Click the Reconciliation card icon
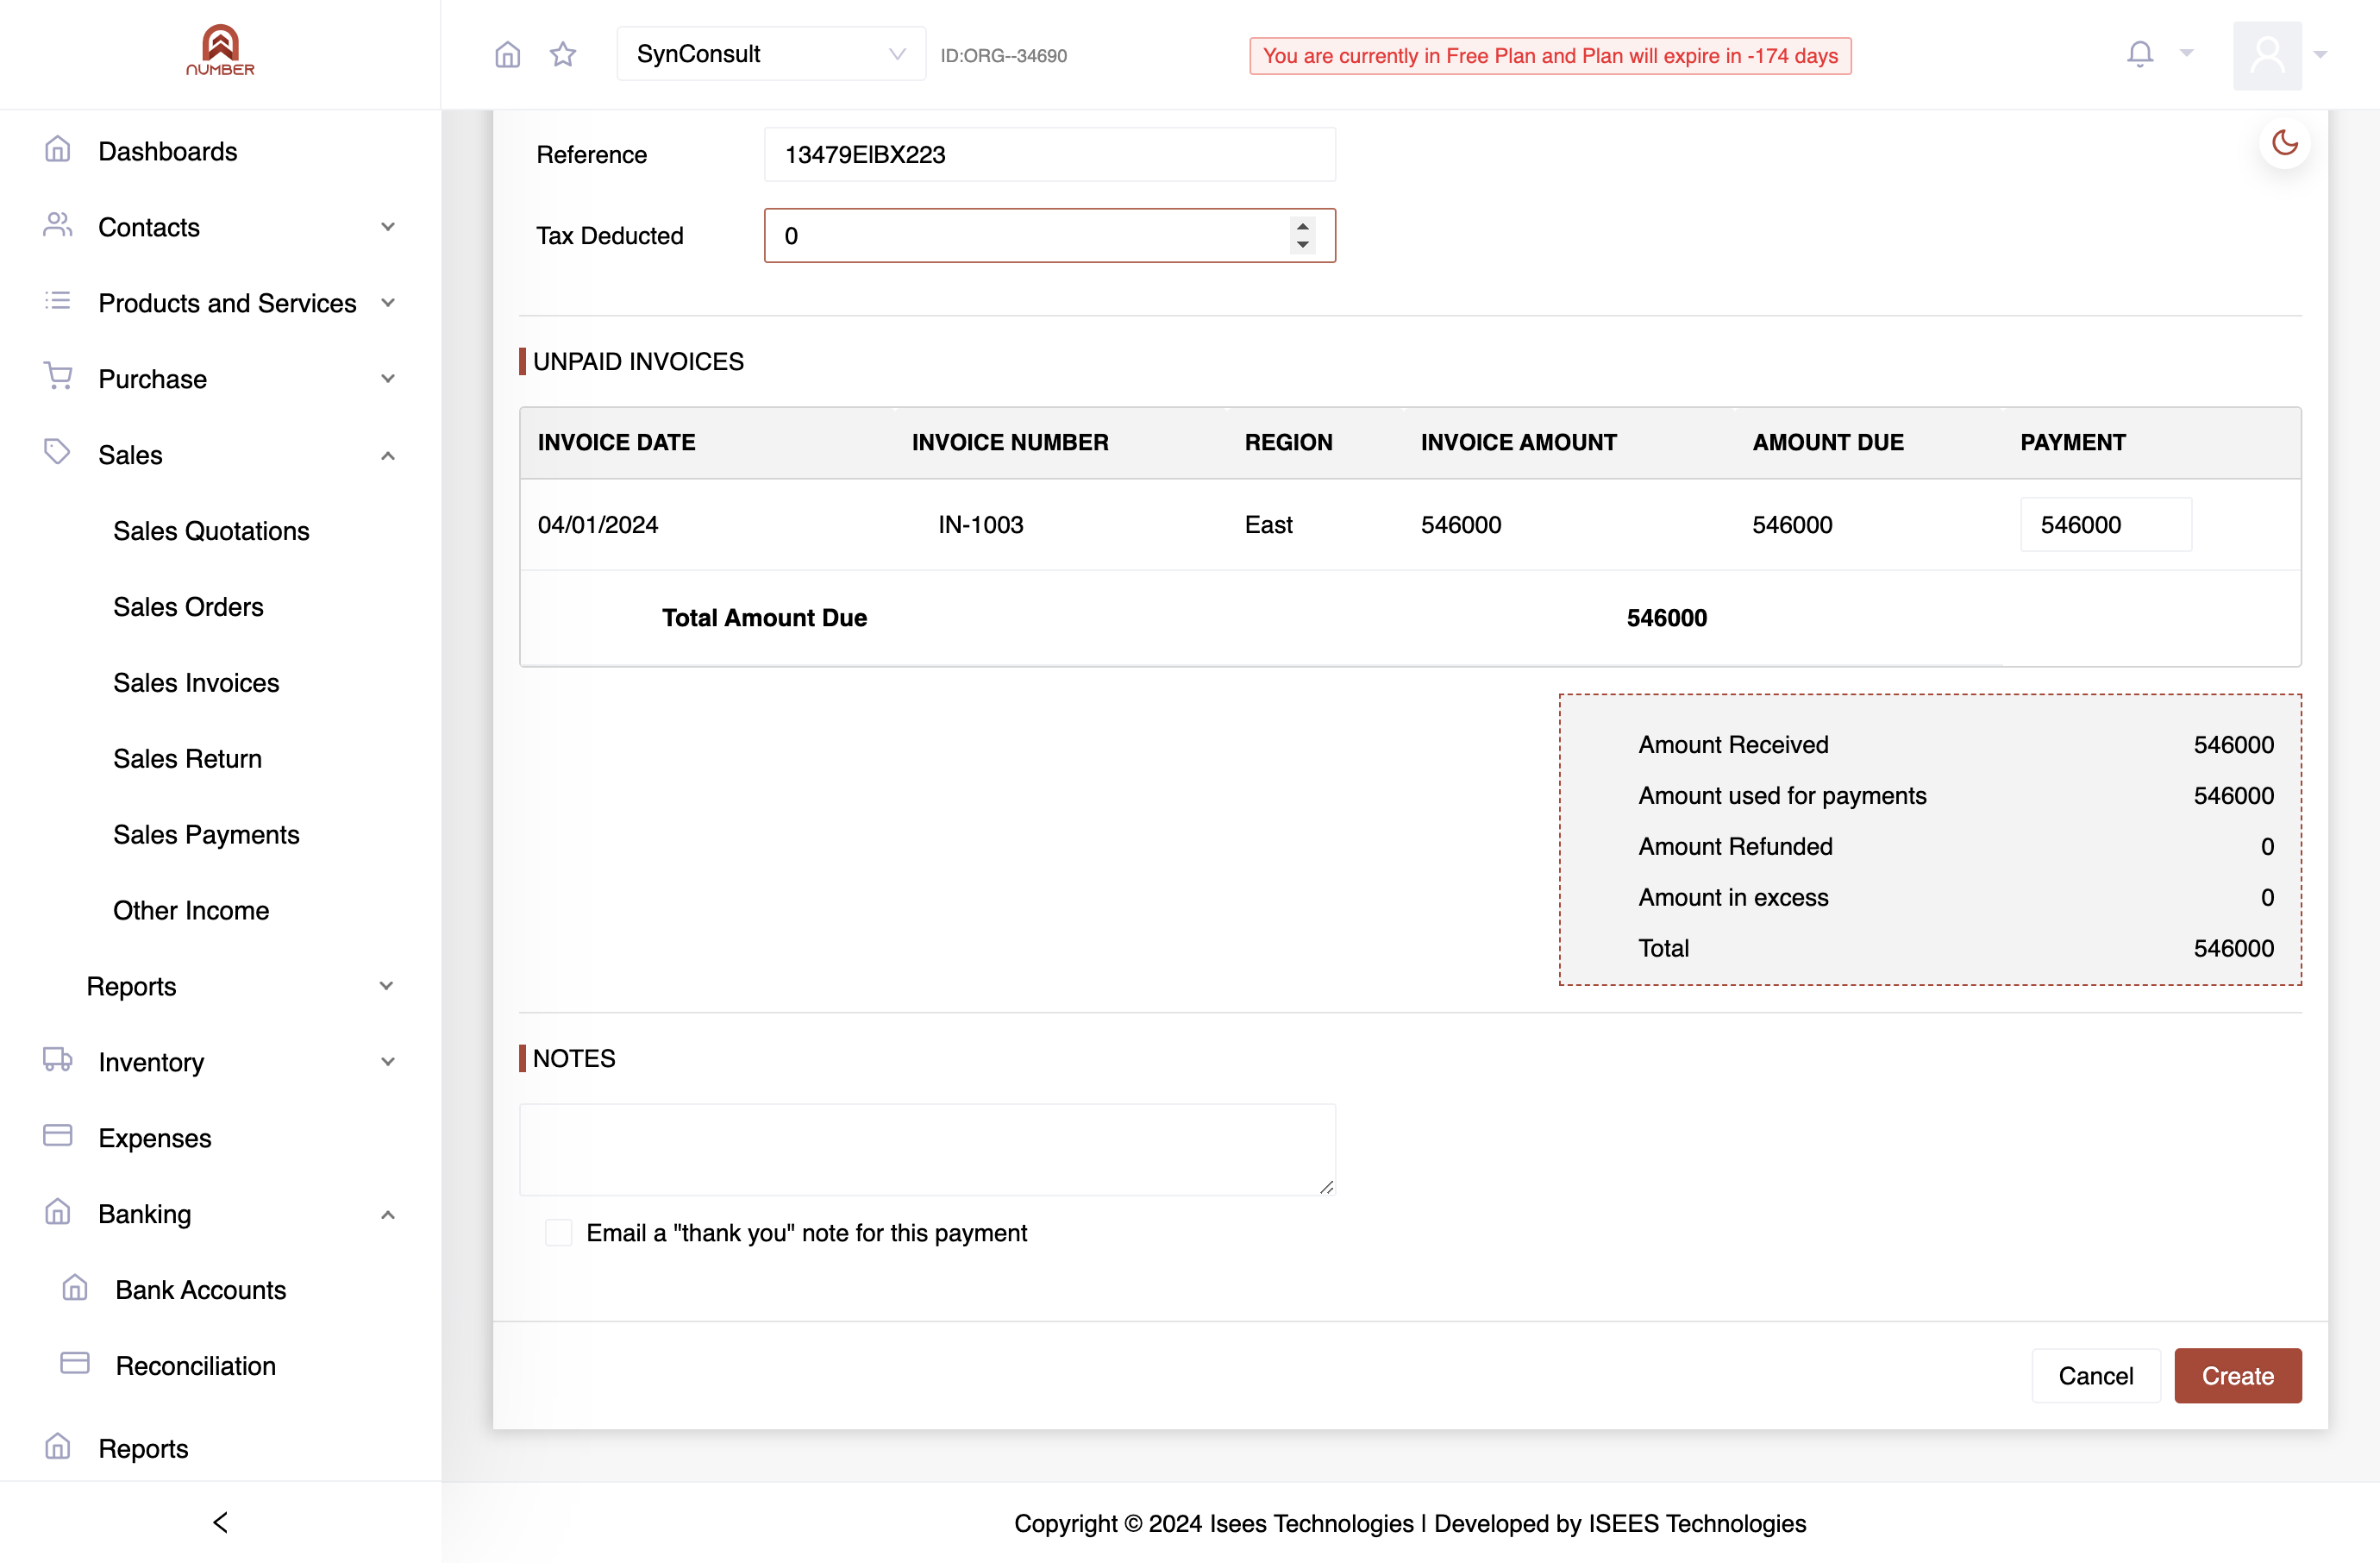 pos(75,1364)
